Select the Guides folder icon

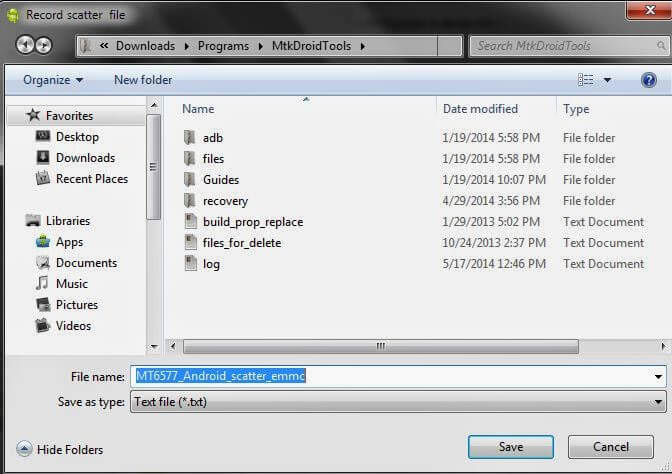pyautogui.click(x=189, y=180)
